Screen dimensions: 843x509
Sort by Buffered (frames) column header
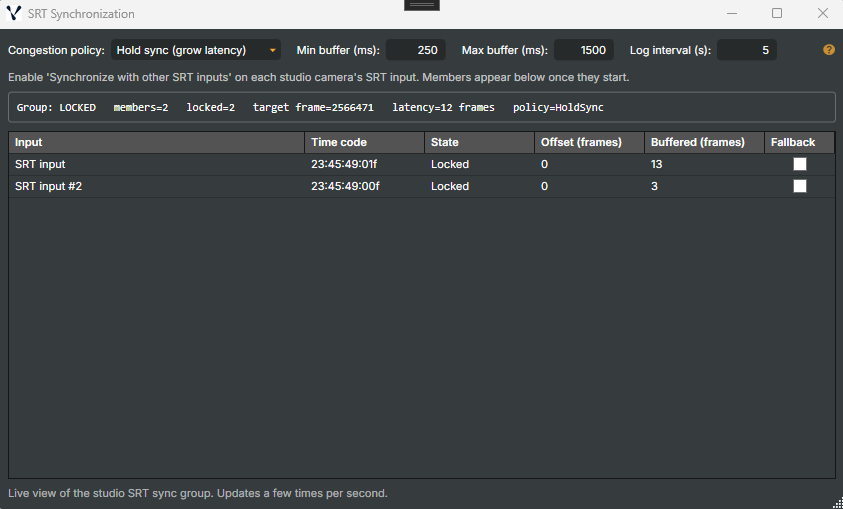[704, 142]
